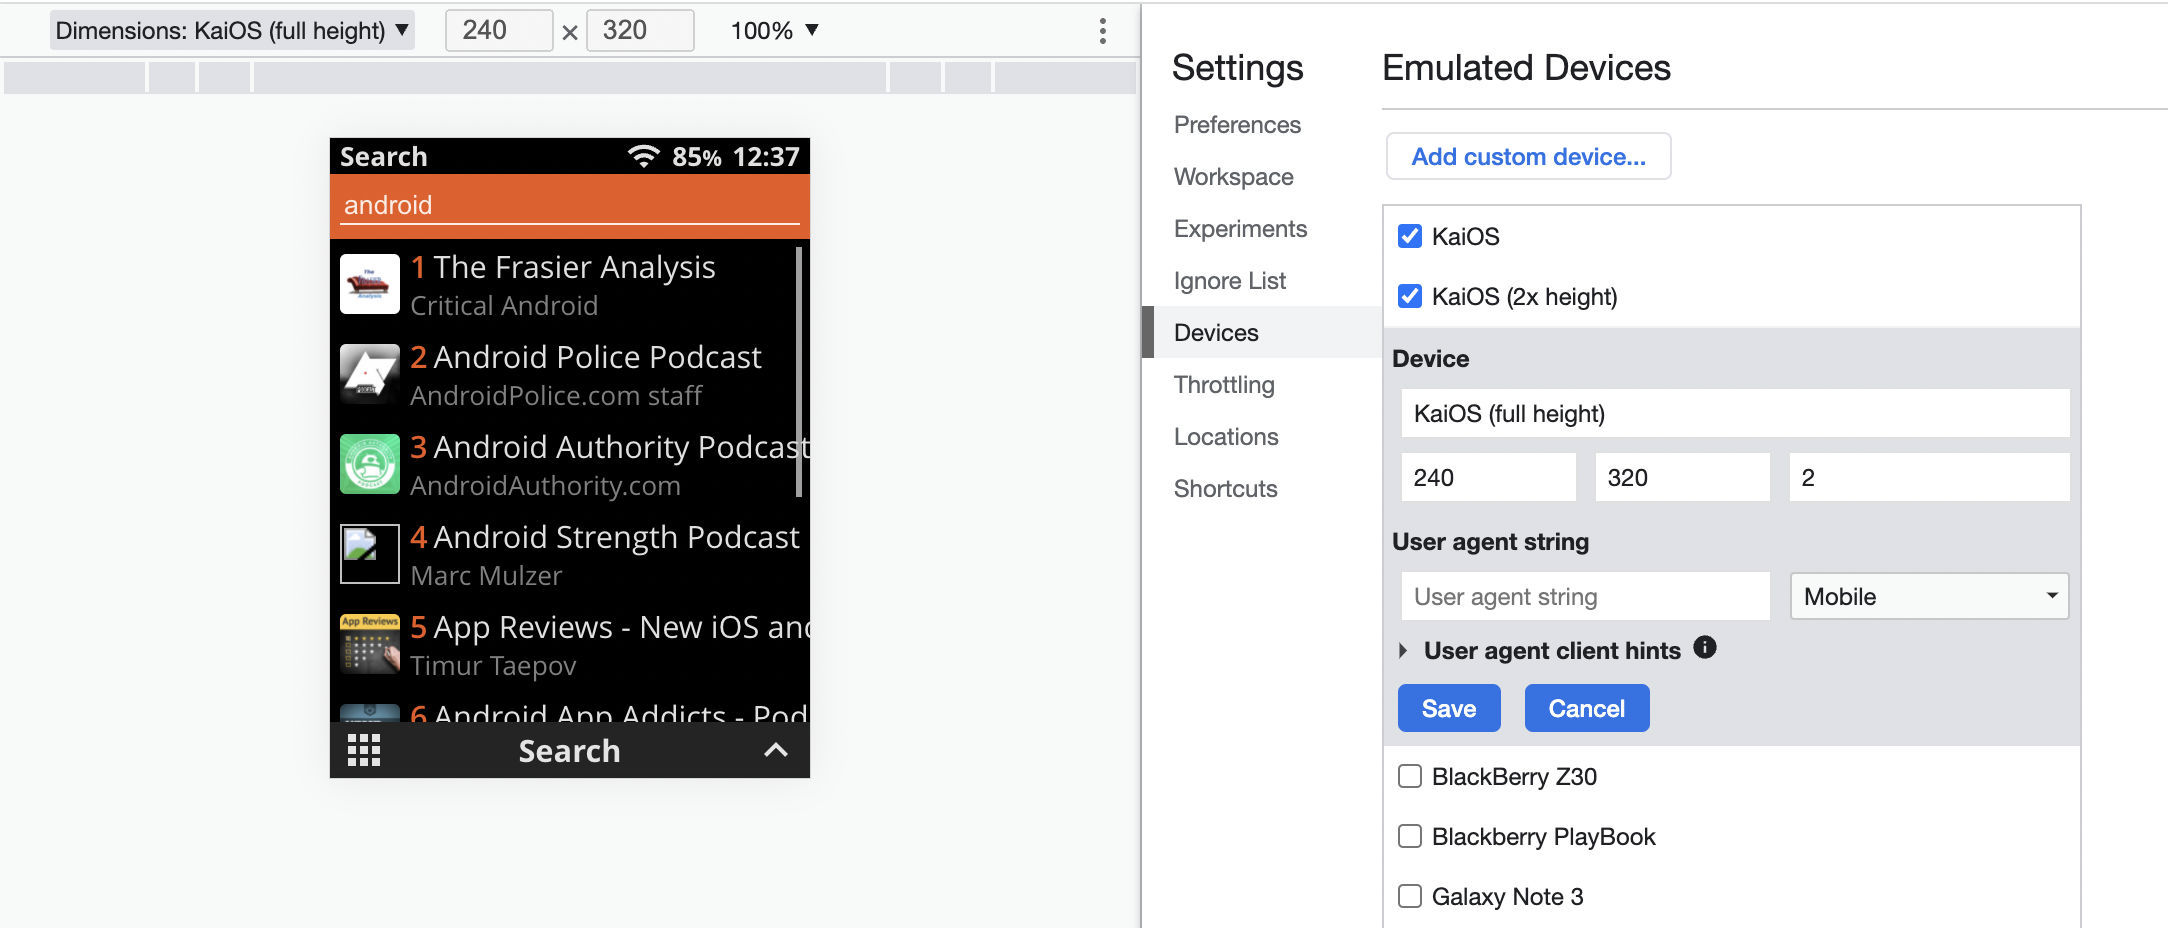This screenshot has height=928, width=2168.
Task: Edit the device name field
Action: click(x=1735, y=413)
